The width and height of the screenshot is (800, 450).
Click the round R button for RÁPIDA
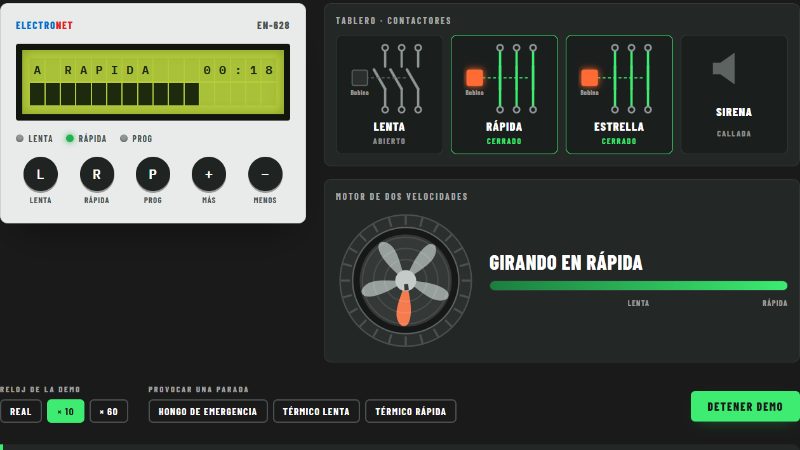pyautogui.click(x=96, y=174)
